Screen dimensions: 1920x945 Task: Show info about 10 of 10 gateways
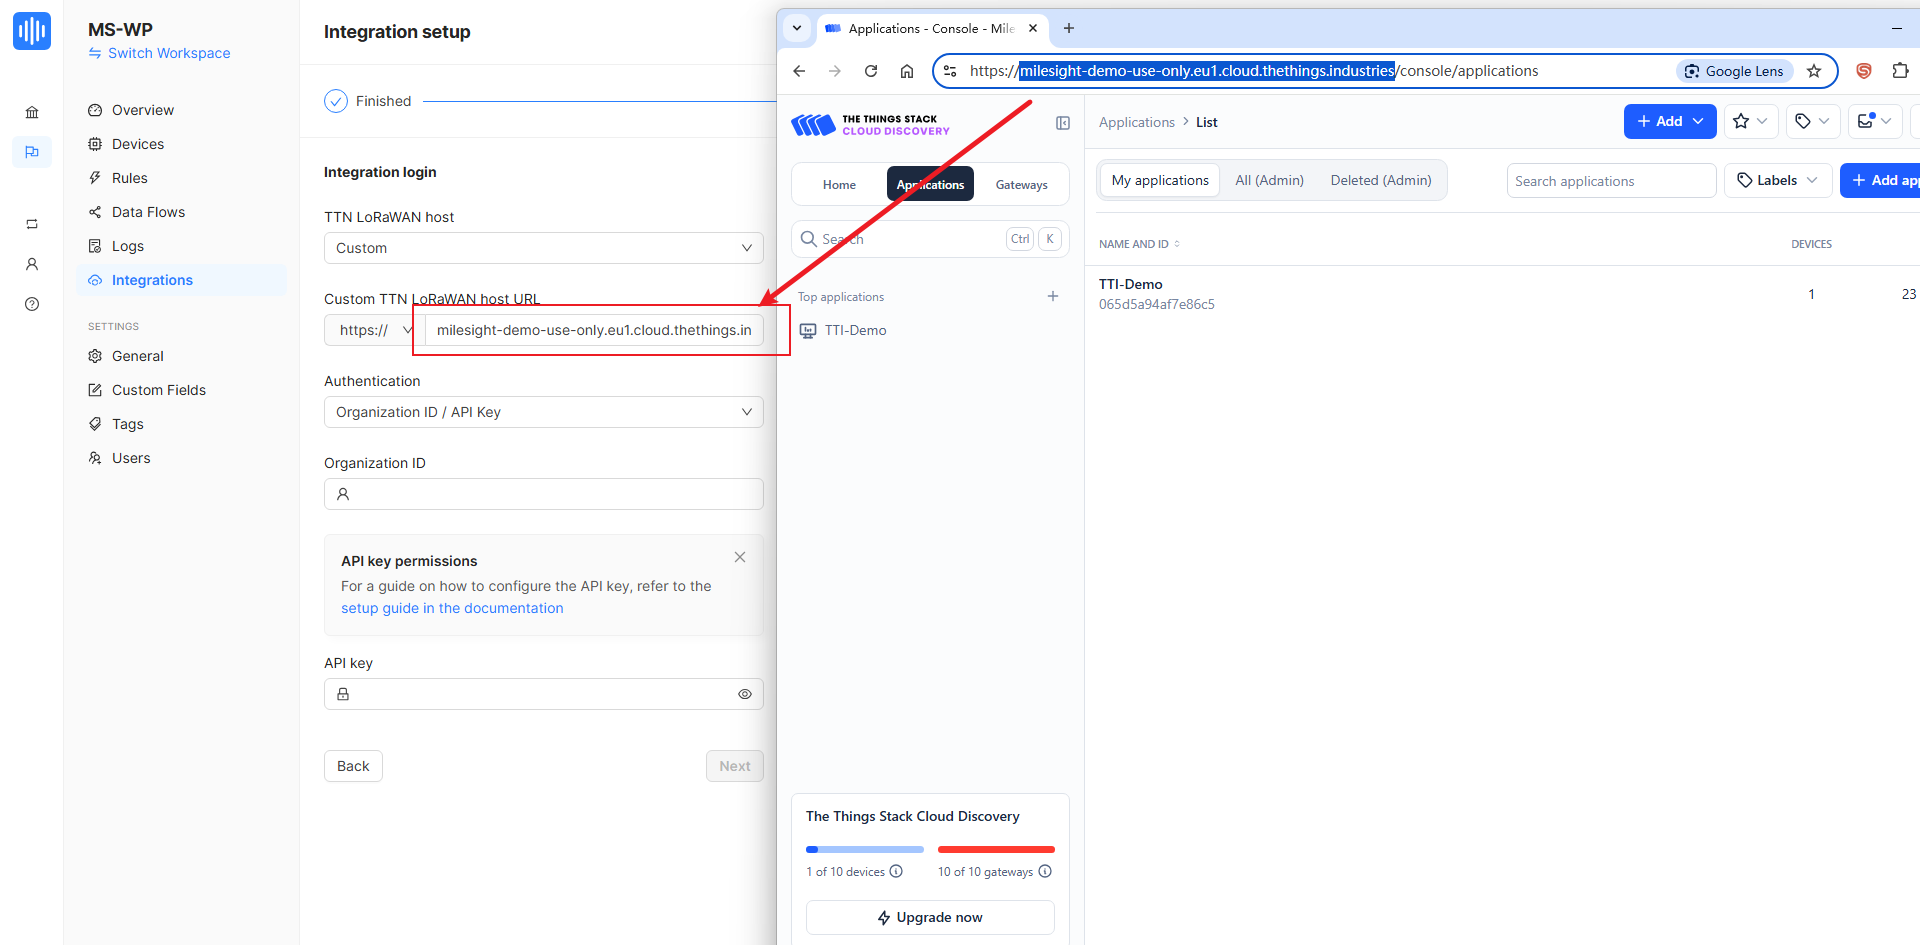point(1045,871)
